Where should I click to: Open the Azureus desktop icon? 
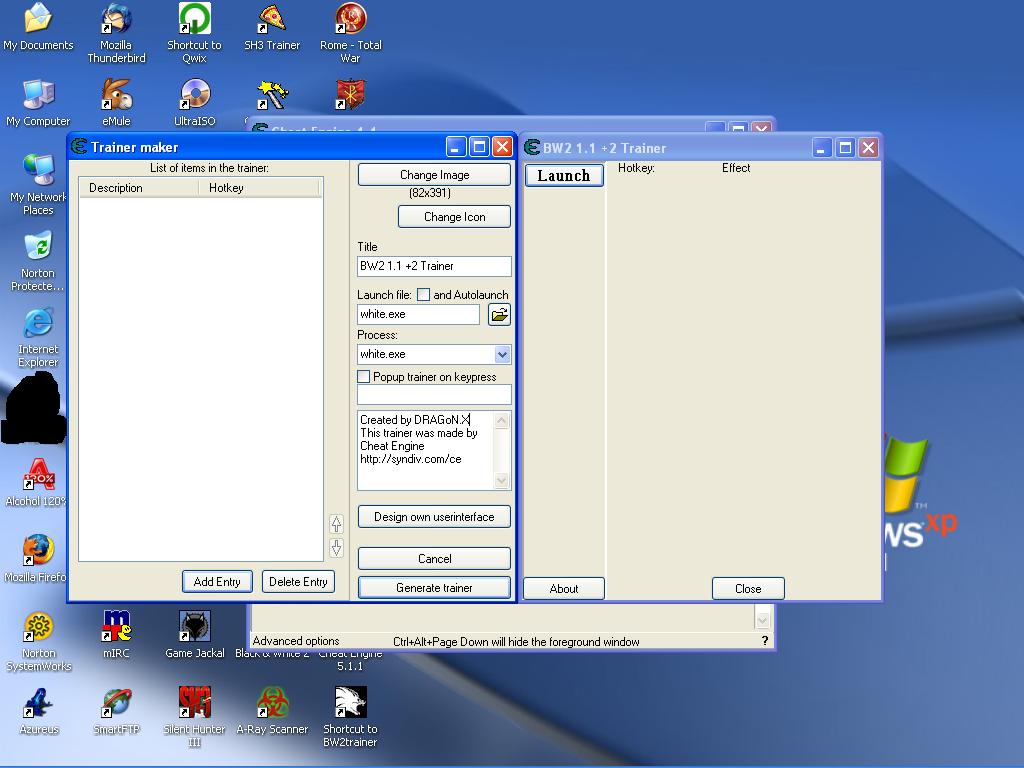pyautogui.click(x=38, y=704)
